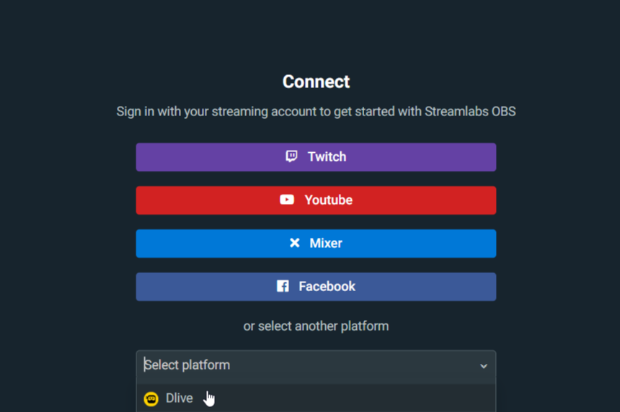Click the Dlive text label
The width and height of the screenshot is (620, 412).
[x=179, y=398]
